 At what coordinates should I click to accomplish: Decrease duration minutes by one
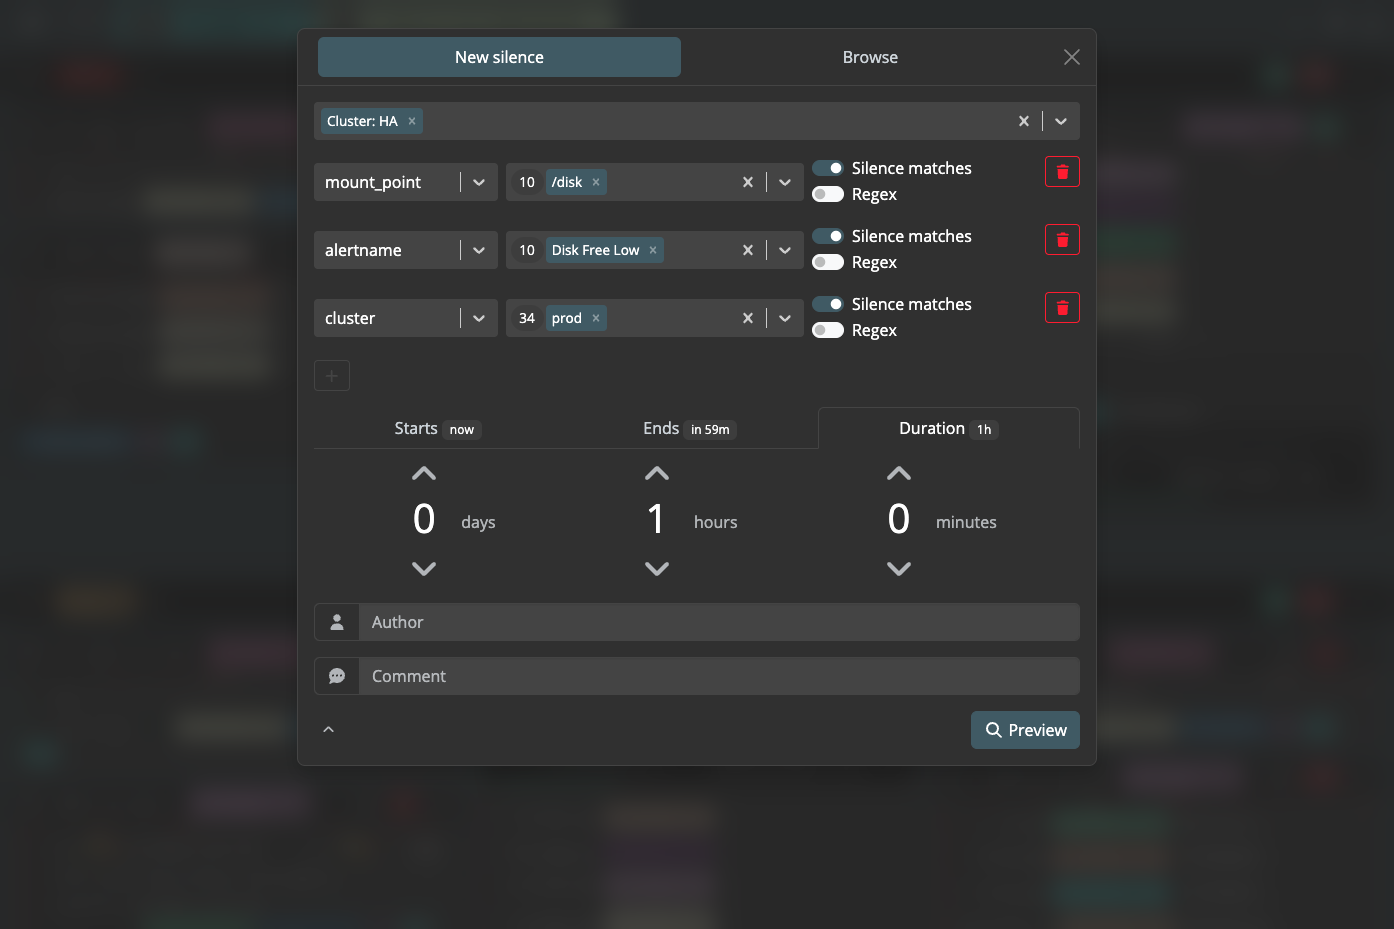(899, 568)
